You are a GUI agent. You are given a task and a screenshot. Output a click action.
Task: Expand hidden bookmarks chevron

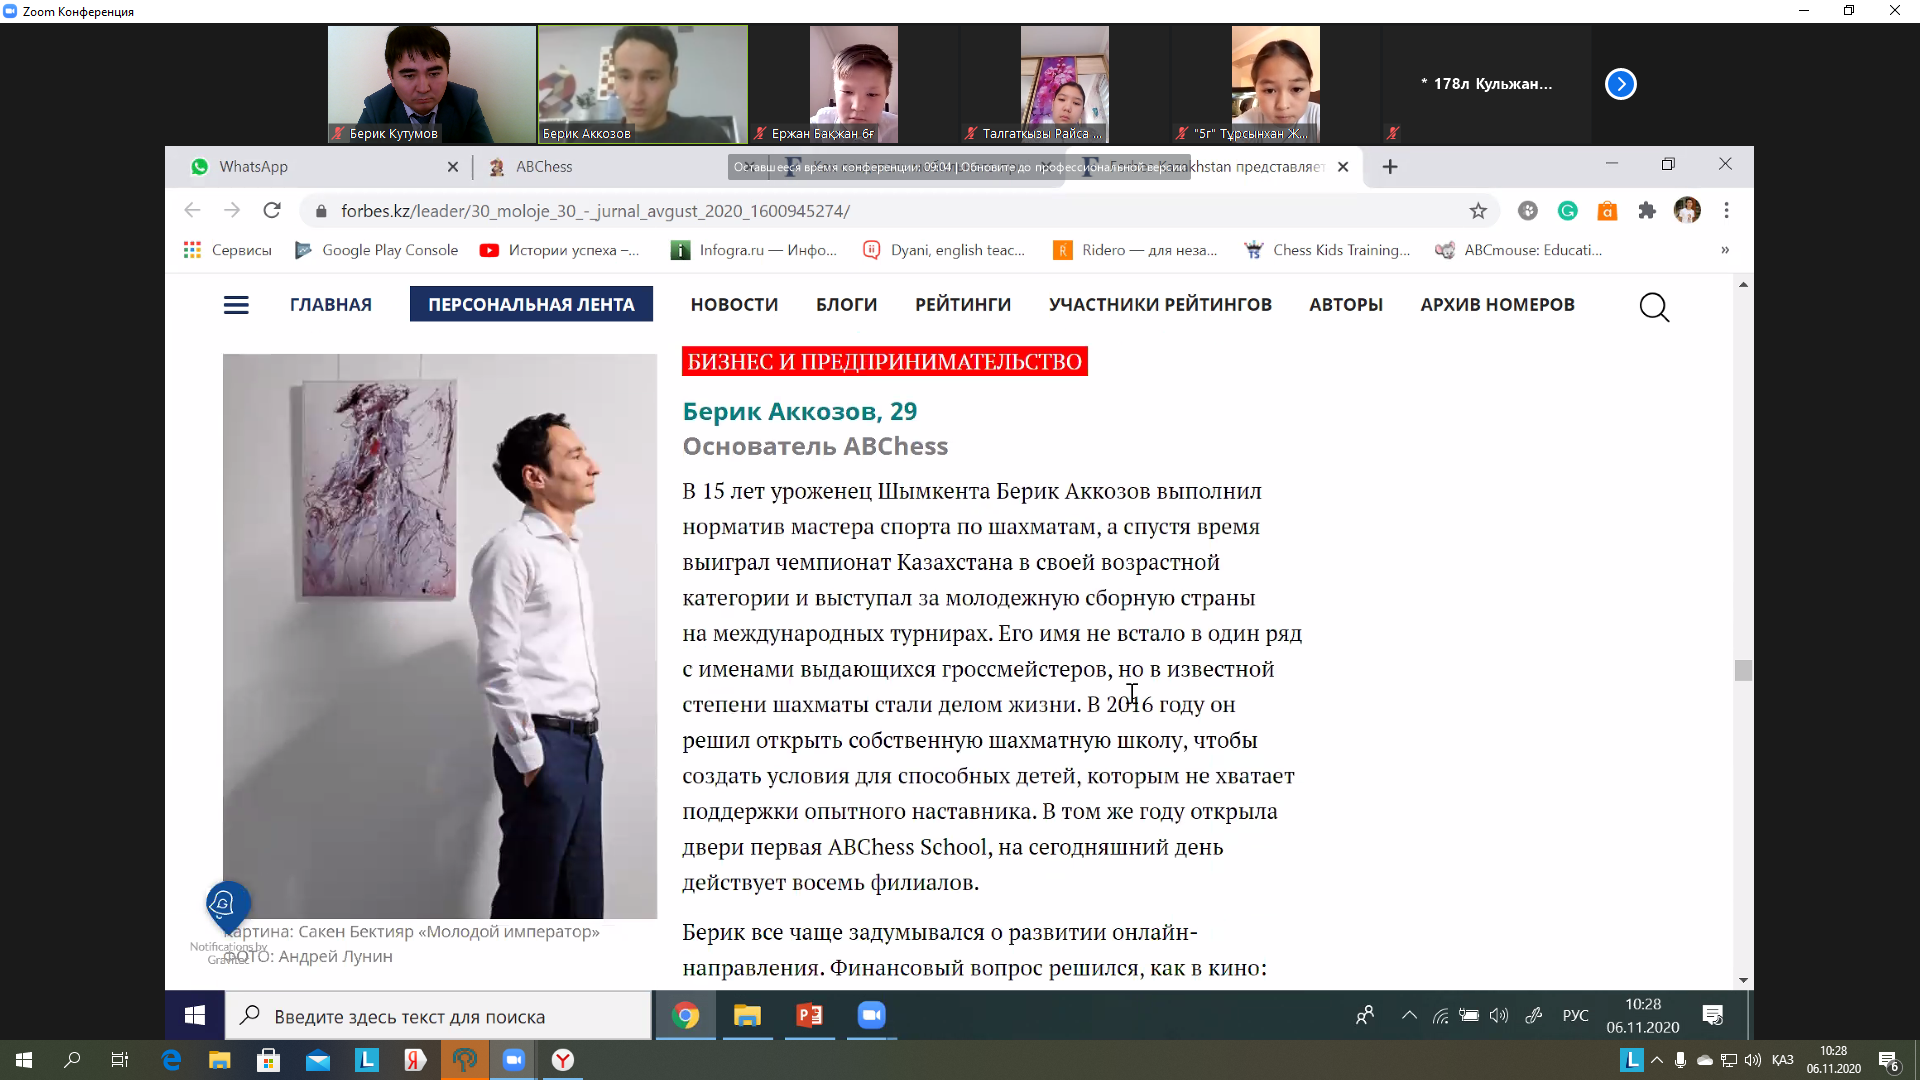1725,250
